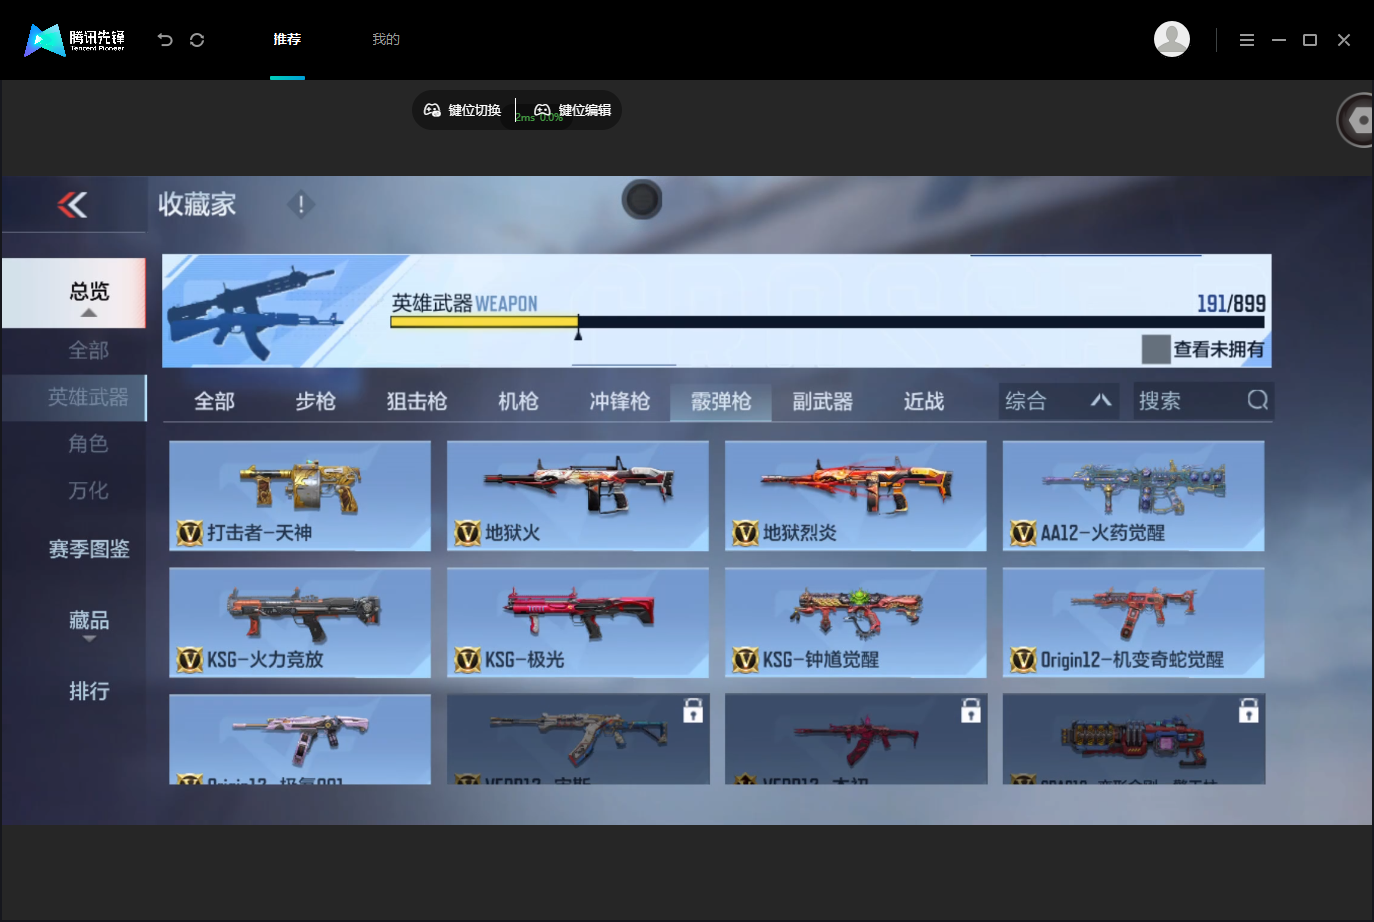Expand the 藏品 sidebar section
The width and height of the screenshot is (1374, 922).
coord(89,624)
